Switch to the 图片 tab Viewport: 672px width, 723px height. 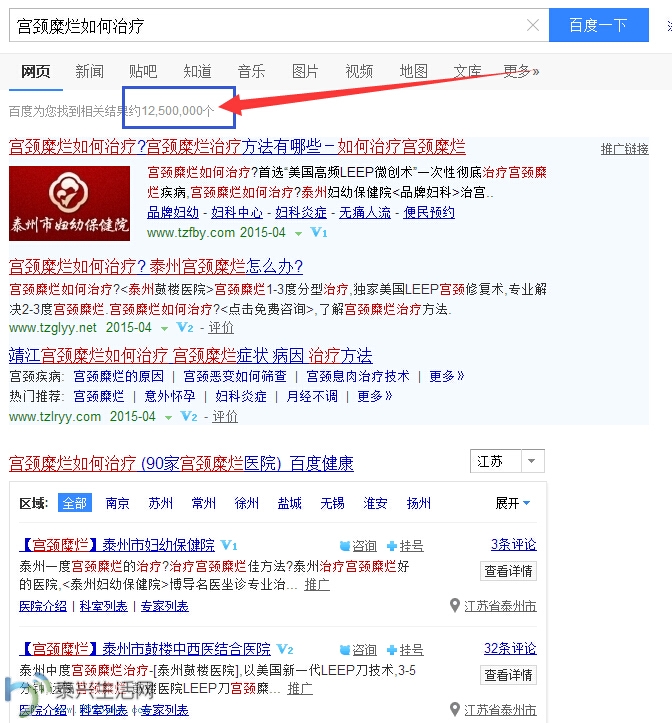pos(305,71)
